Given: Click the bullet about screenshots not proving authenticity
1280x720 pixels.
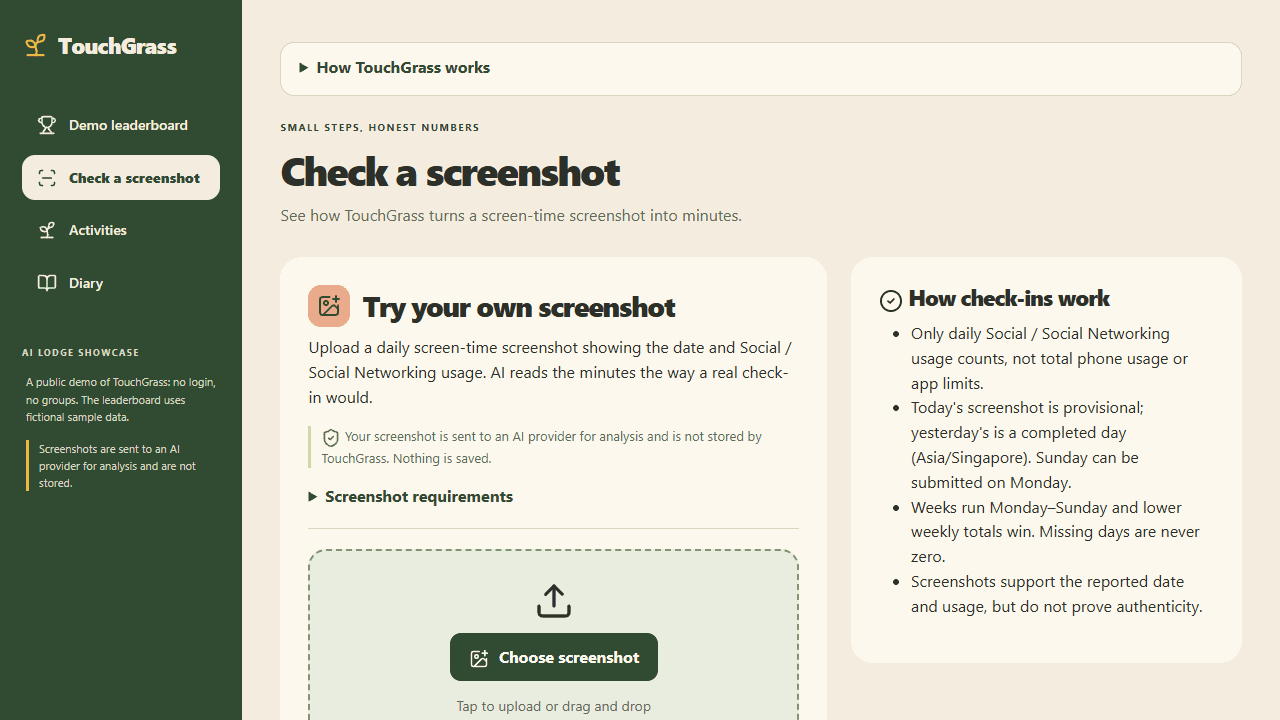Looking at the screenshot, I should (x=1056, y=594).
